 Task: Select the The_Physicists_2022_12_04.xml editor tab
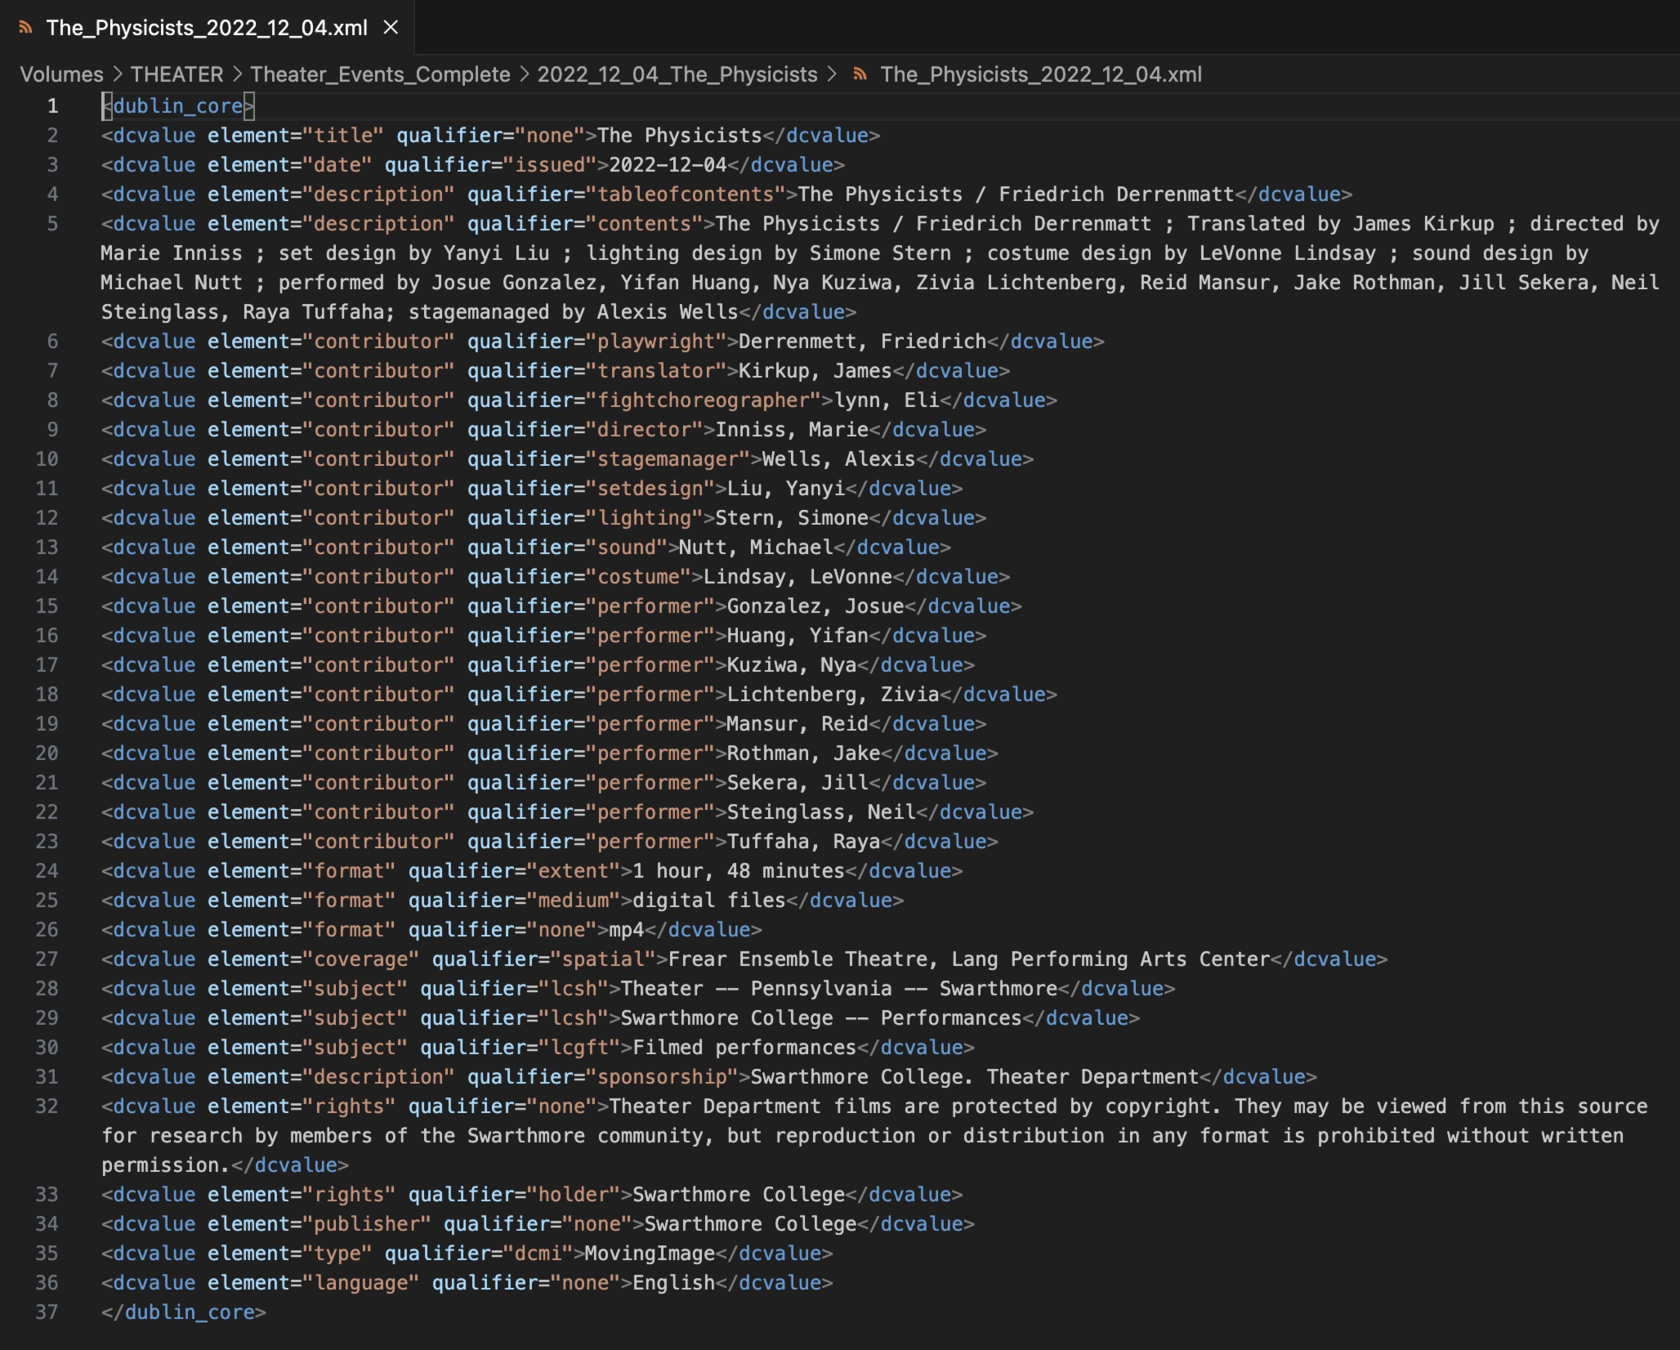[207, 27]
